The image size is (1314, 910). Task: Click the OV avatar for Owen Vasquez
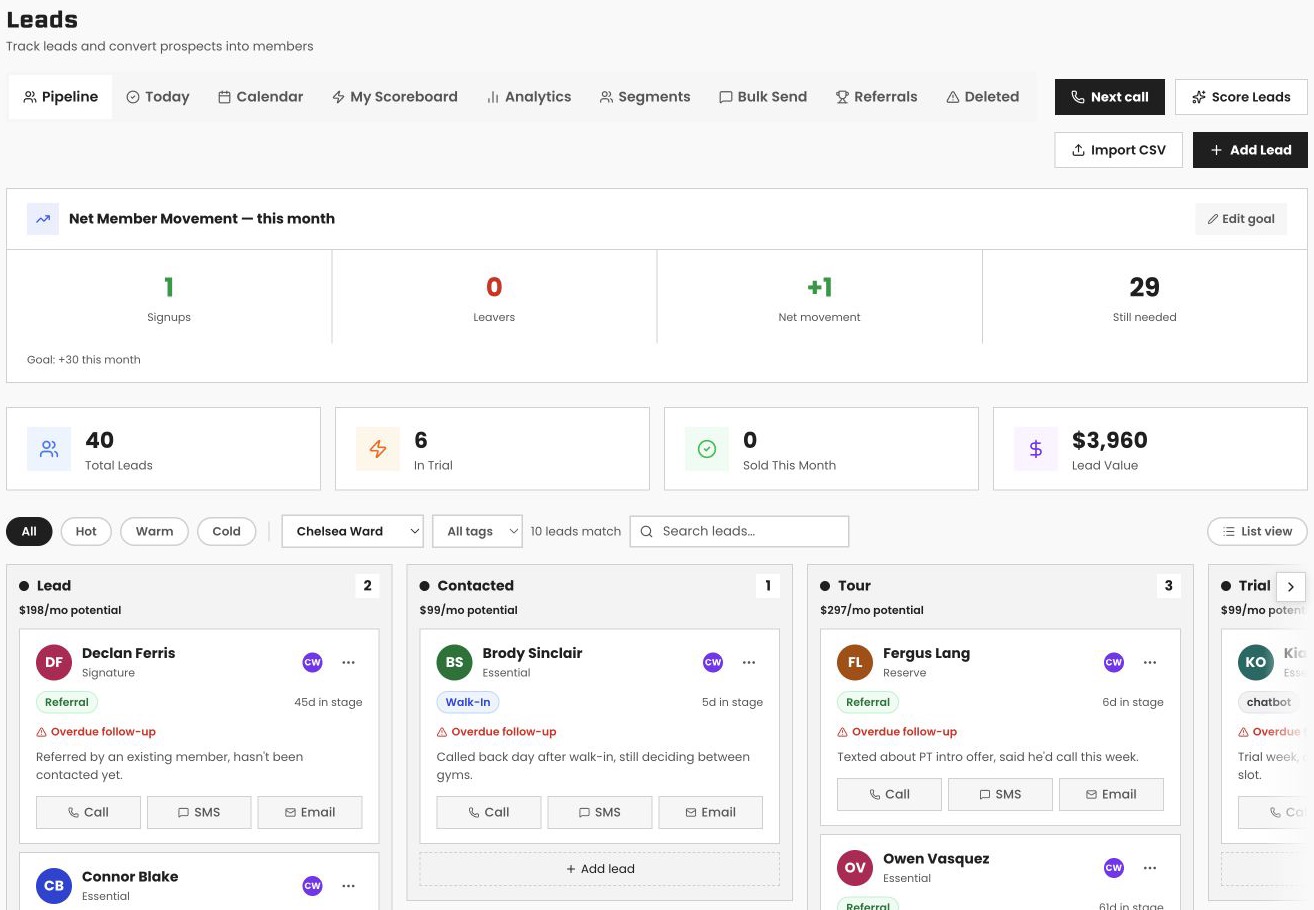(x=855, y=868)
